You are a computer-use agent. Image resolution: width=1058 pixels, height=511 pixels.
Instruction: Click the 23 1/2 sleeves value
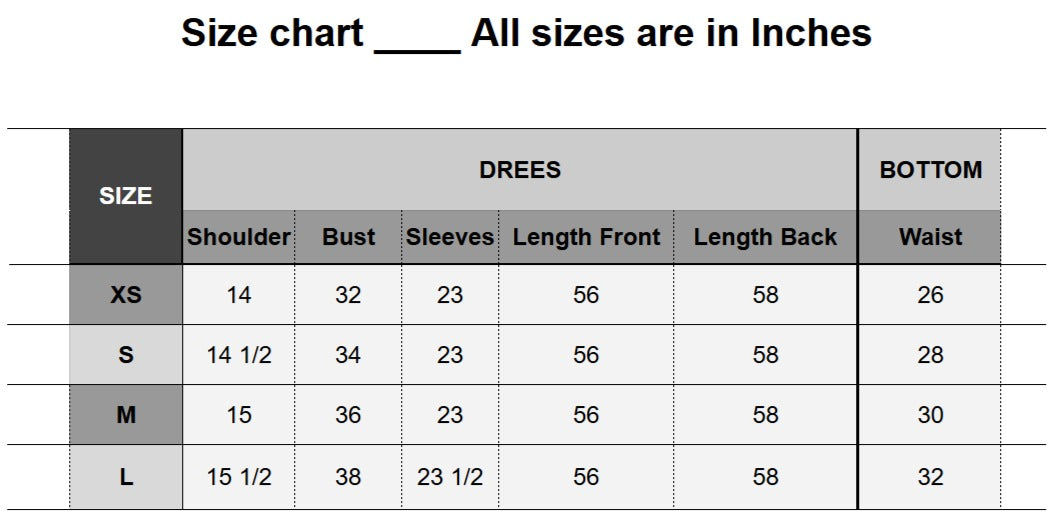[450, 477]
